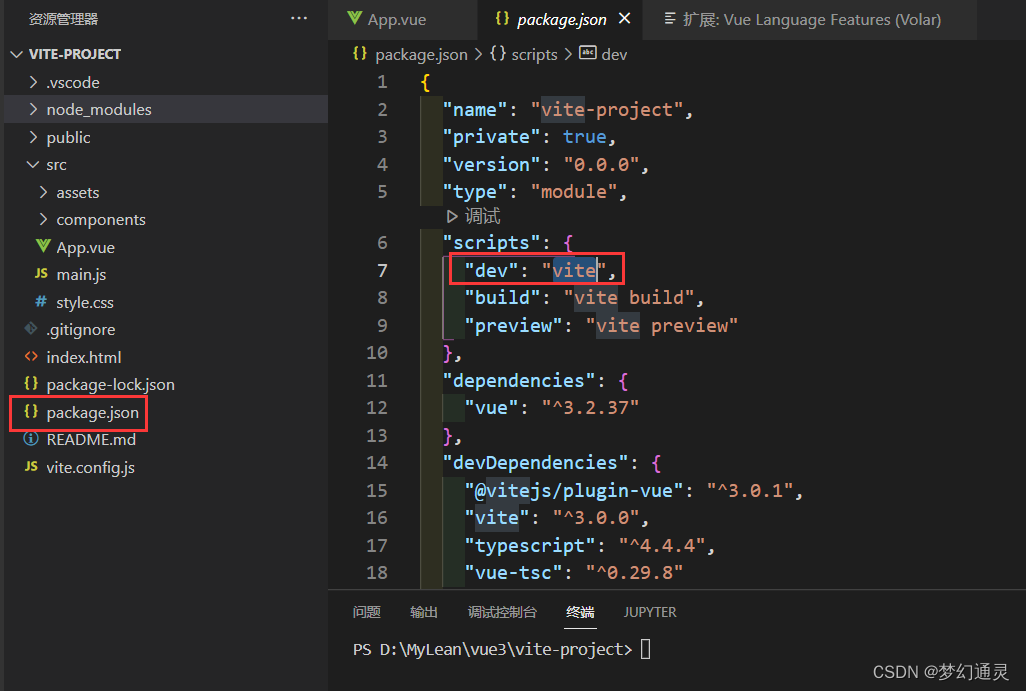Viewport: 1026px width, 691px height.
Task: Click the Vue icon beside App.vue file
Action: (43, 247)
